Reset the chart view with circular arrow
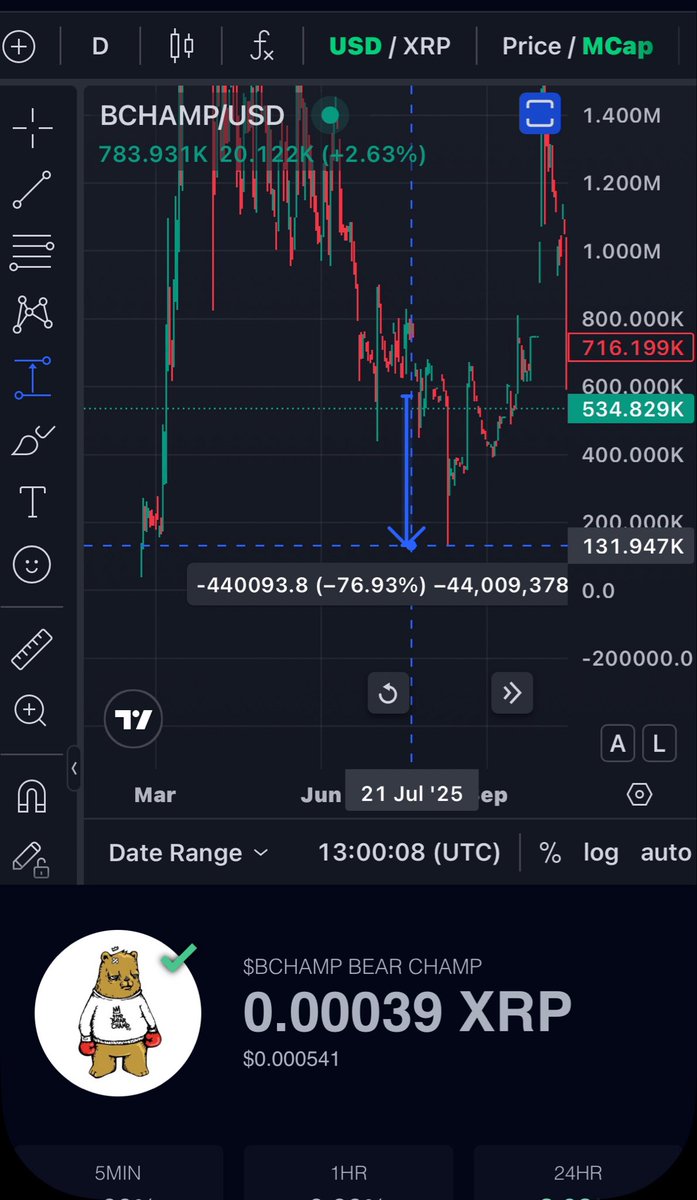 (389, 694)
